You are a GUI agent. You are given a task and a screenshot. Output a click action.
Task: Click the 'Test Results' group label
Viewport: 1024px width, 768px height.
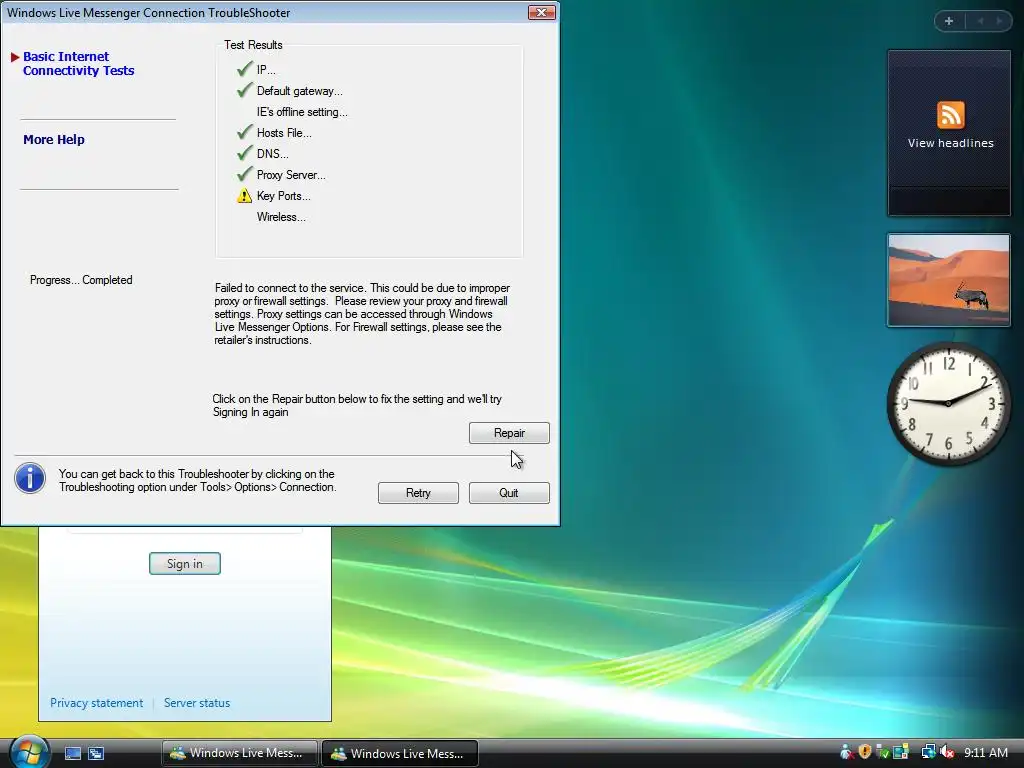[253, 44]
